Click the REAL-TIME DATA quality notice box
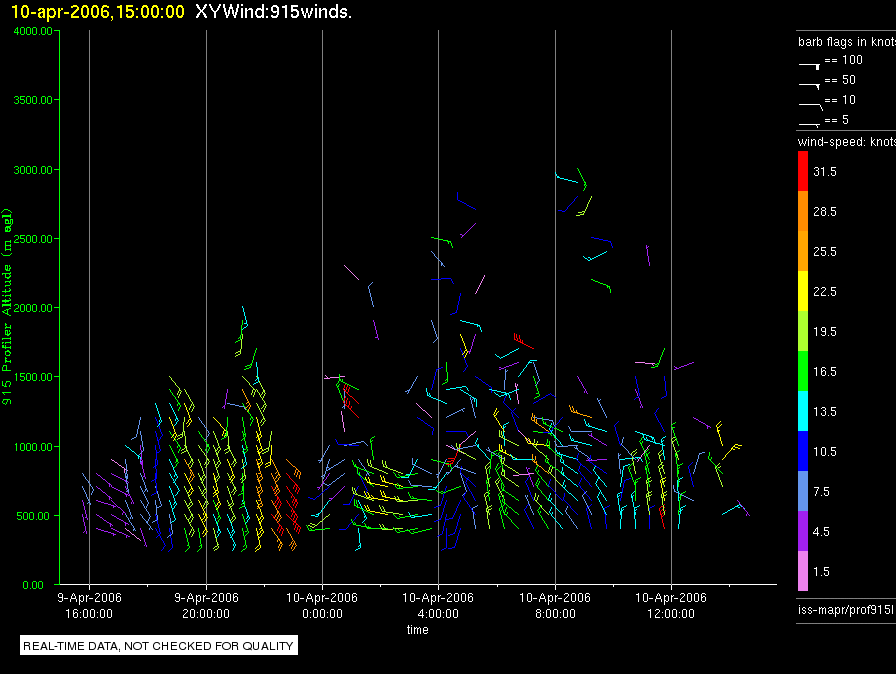The width and height of the screenshot is (896, 674). (159, 645)
